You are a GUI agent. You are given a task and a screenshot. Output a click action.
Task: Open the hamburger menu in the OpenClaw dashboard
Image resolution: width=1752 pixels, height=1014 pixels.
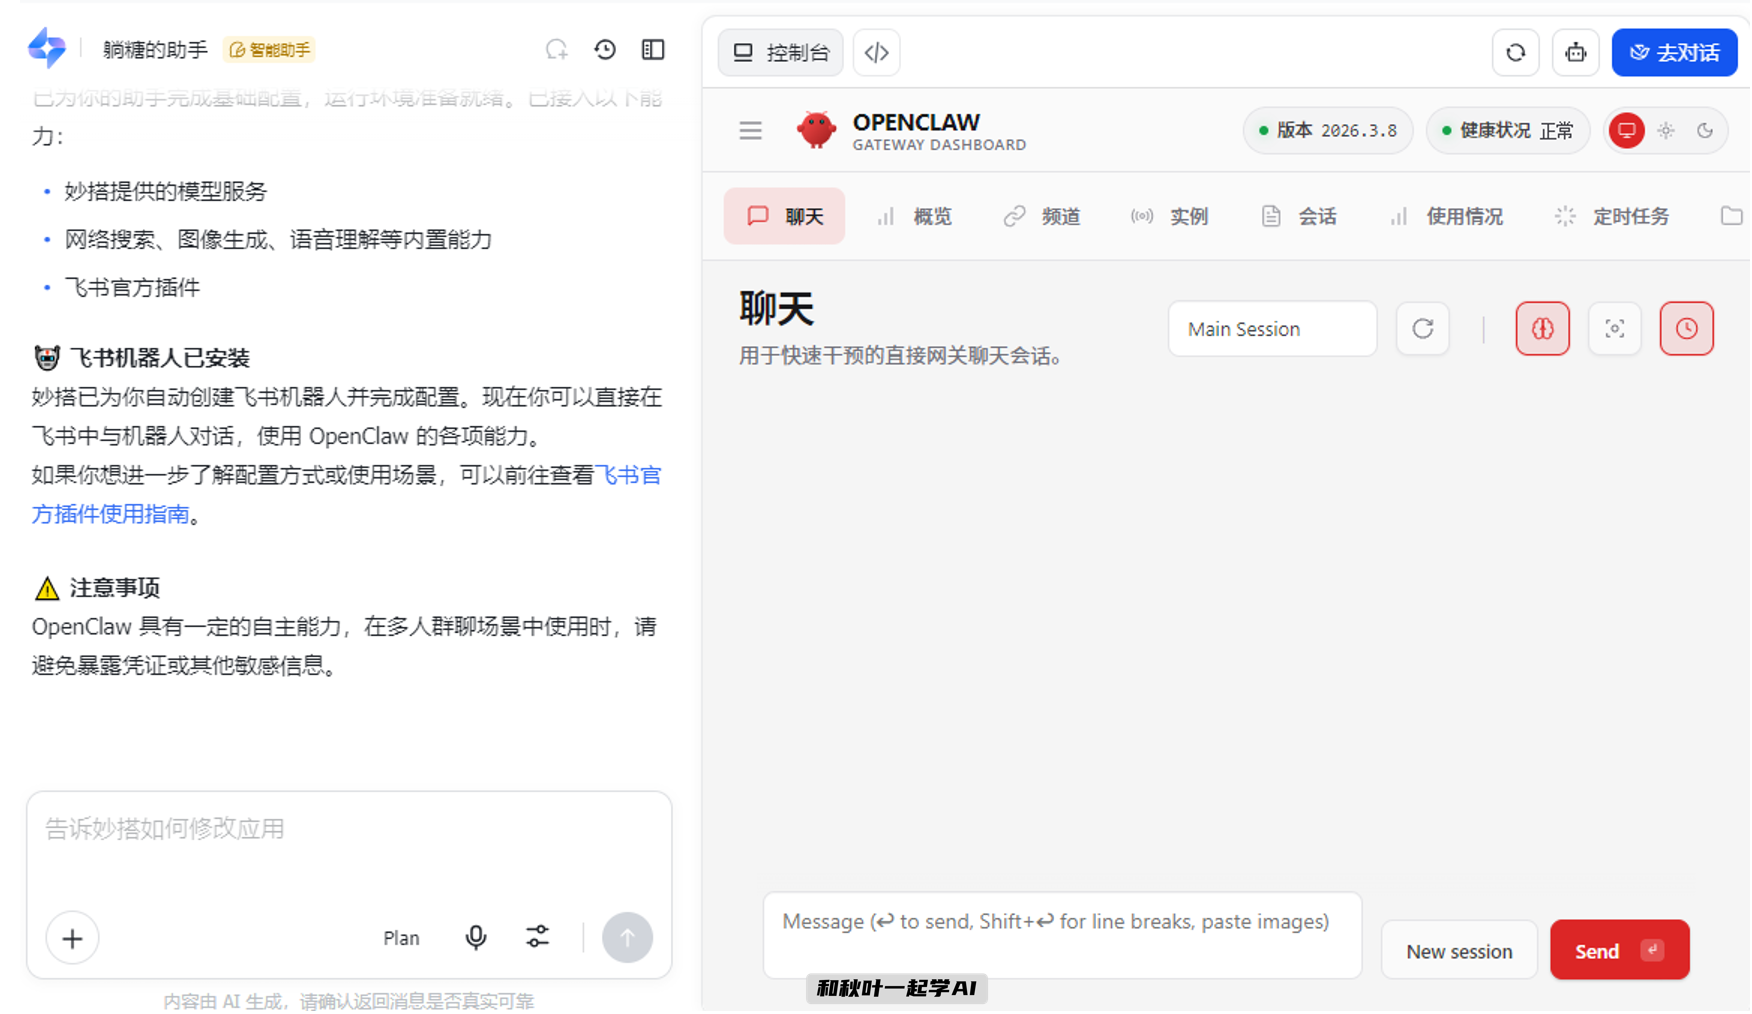coord(750,130)
